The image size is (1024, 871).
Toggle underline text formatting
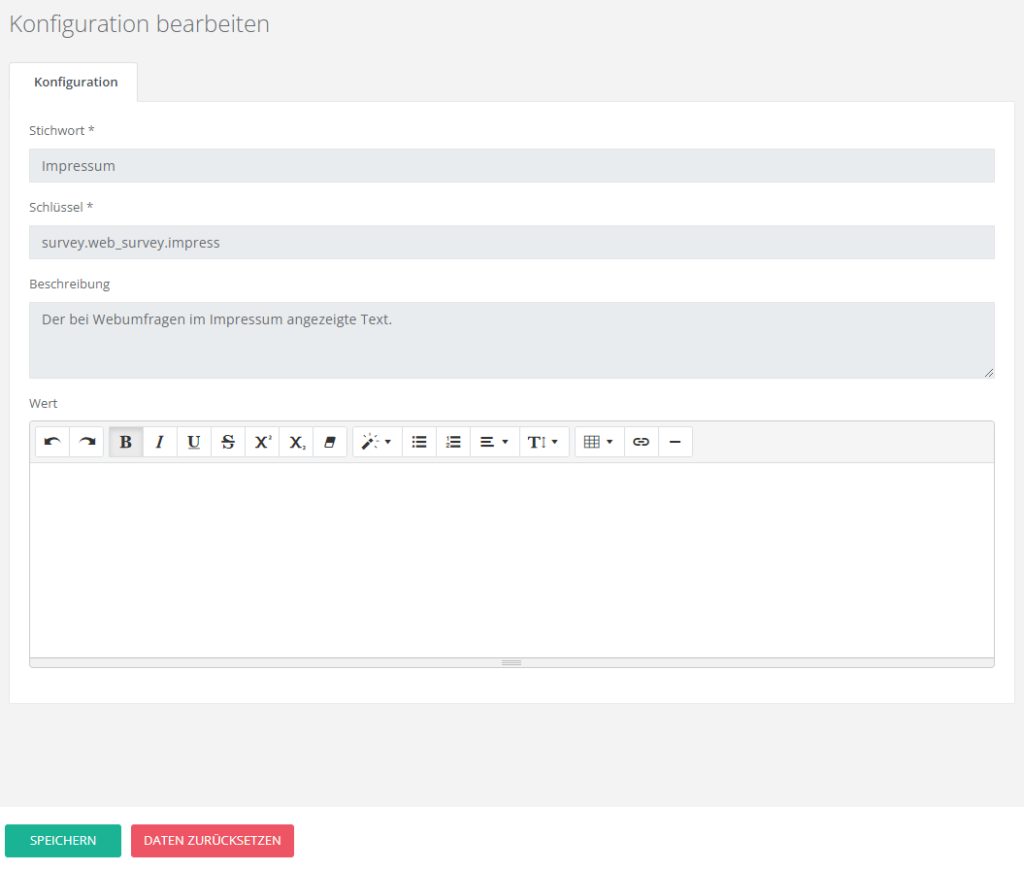click(x=194, y=442)
